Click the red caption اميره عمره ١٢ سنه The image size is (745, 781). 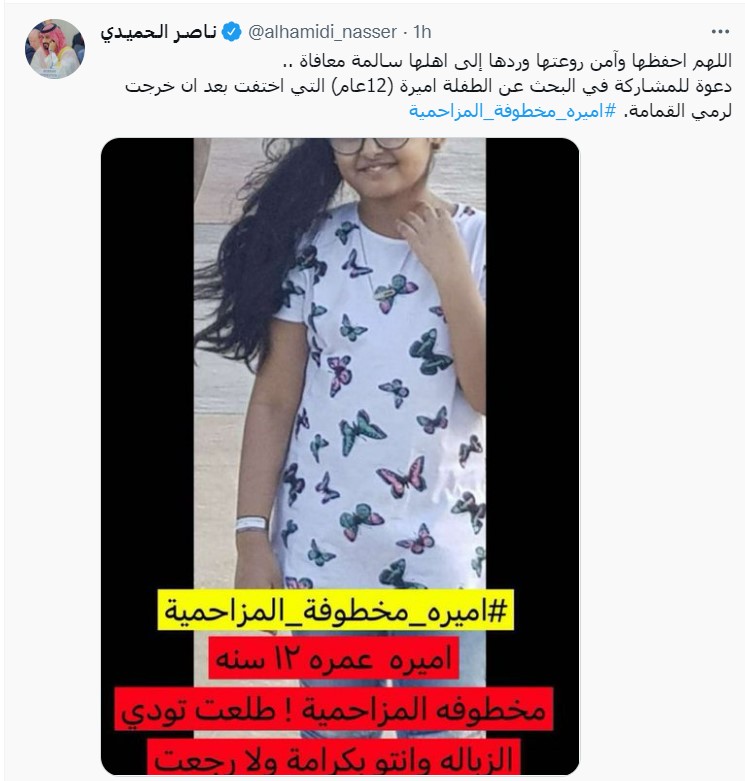pyautogui.click(x=333, y=658)
